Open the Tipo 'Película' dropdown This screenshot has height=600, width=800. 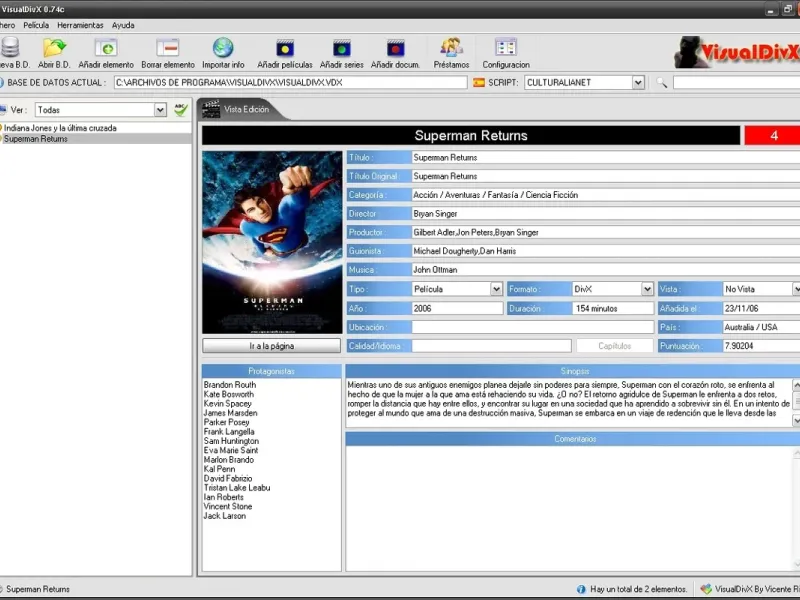coord(496,289)
